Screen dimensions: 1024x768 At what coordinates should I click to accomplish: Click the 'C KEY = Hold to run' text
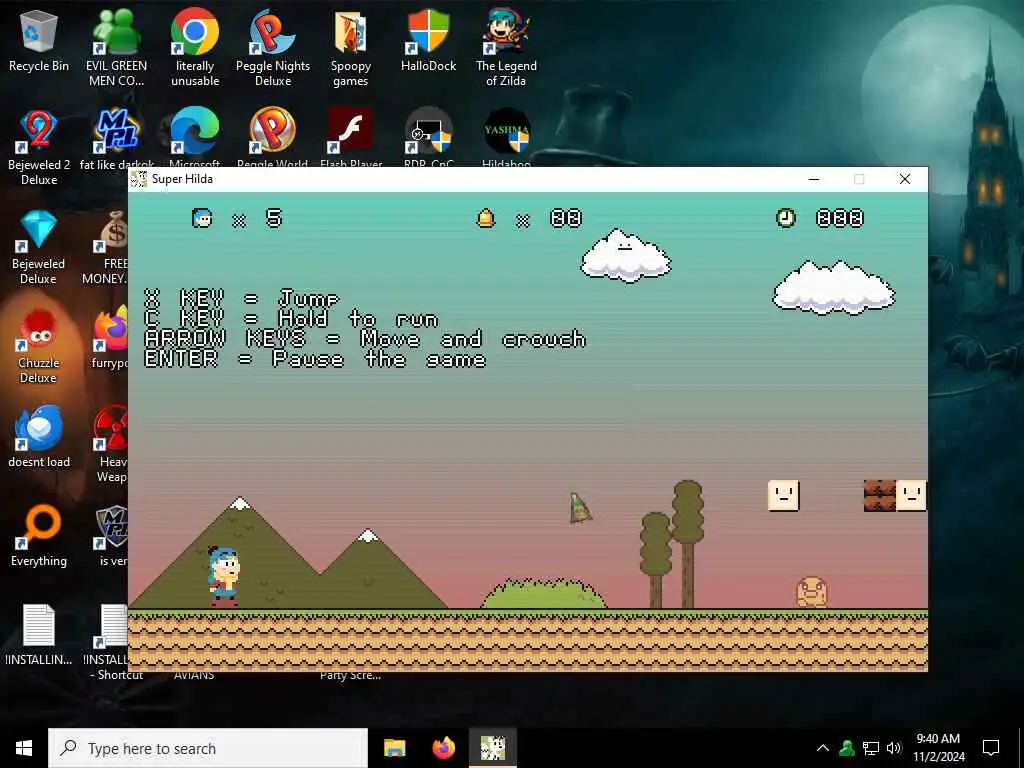point(291,319)
